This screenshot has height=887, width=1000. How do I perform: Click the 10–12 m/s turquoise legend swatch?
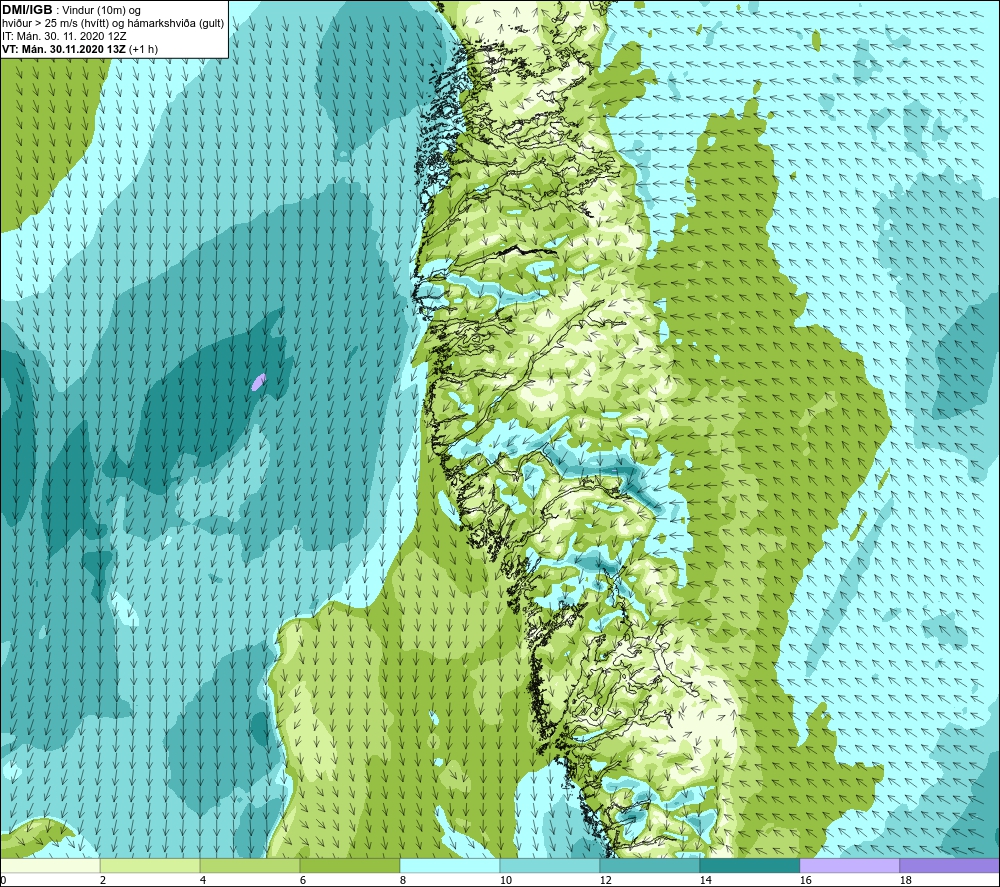[x=550, y=866]
